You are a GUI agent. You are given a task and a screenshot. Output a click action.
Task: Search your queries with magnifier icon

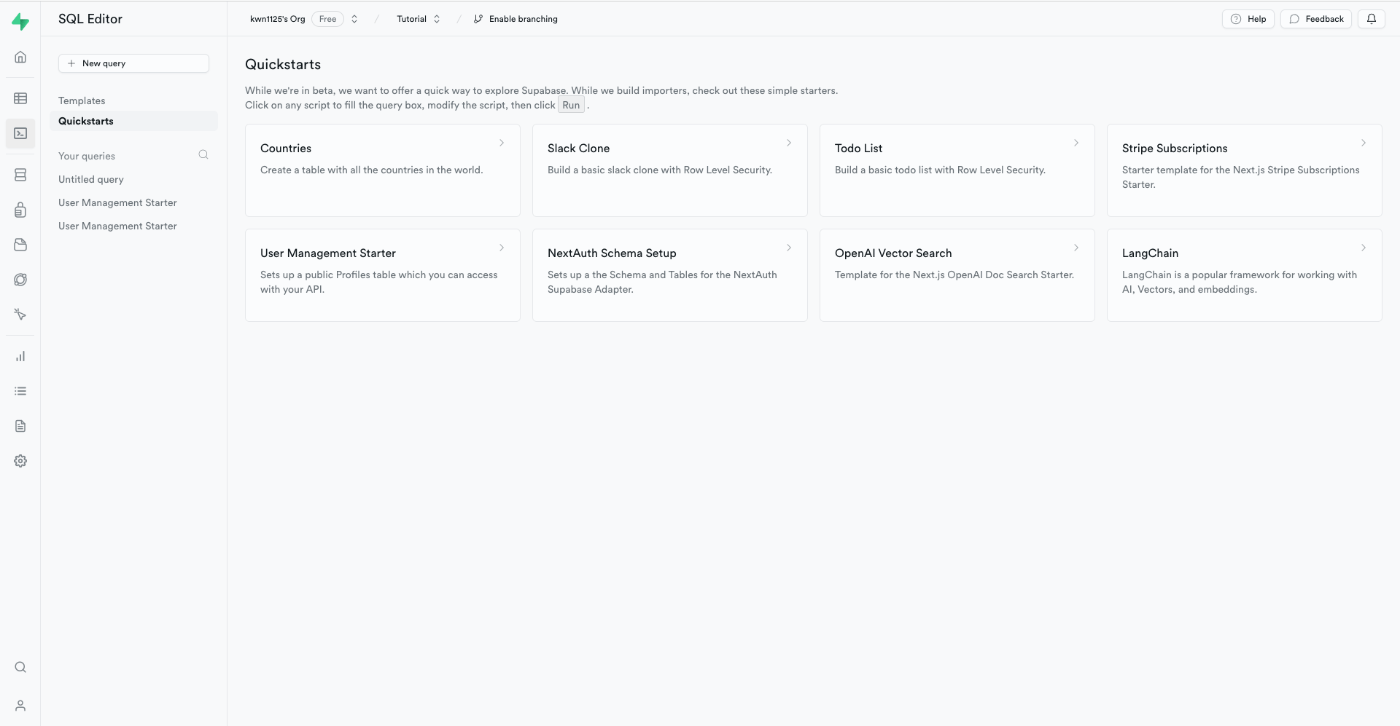(203, 155)
